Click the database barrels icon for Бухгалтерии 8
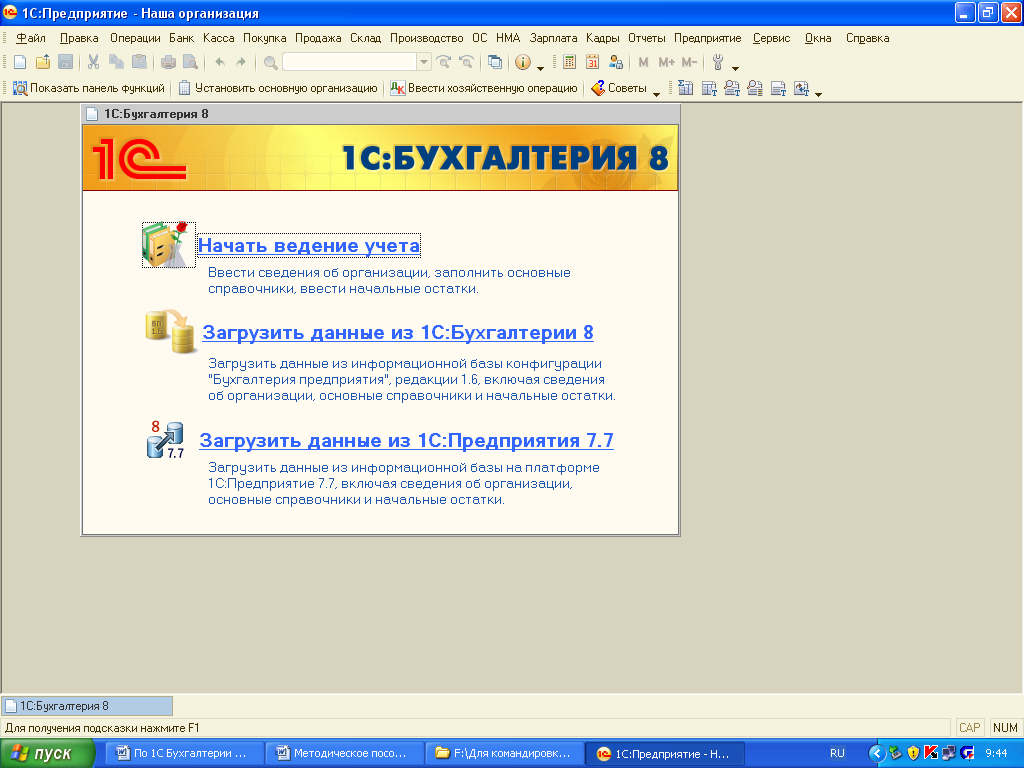 (170, 332)
